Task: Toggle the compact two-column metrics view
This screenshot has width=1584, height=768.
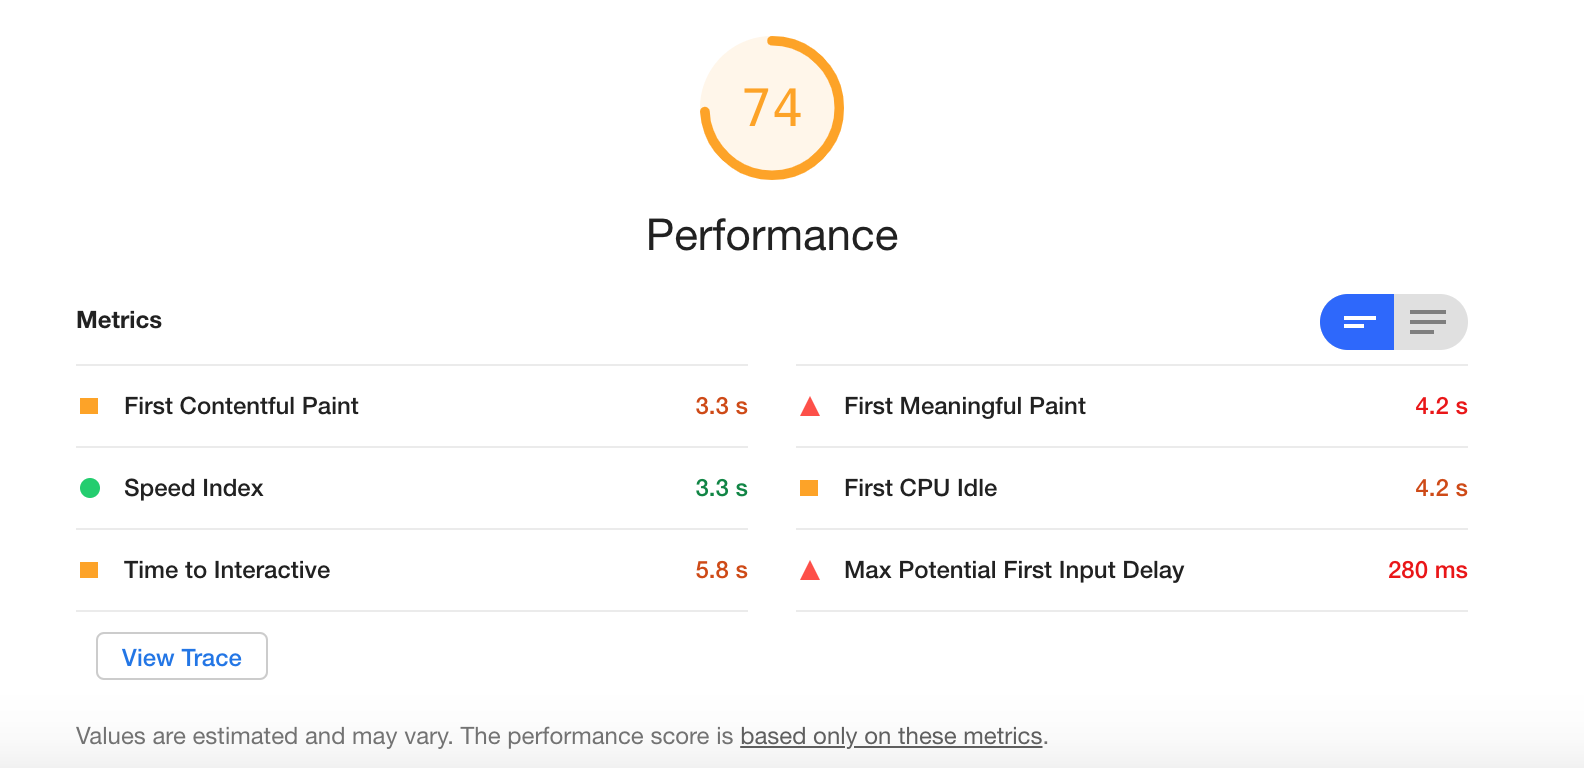Action: pos(1357,322)
